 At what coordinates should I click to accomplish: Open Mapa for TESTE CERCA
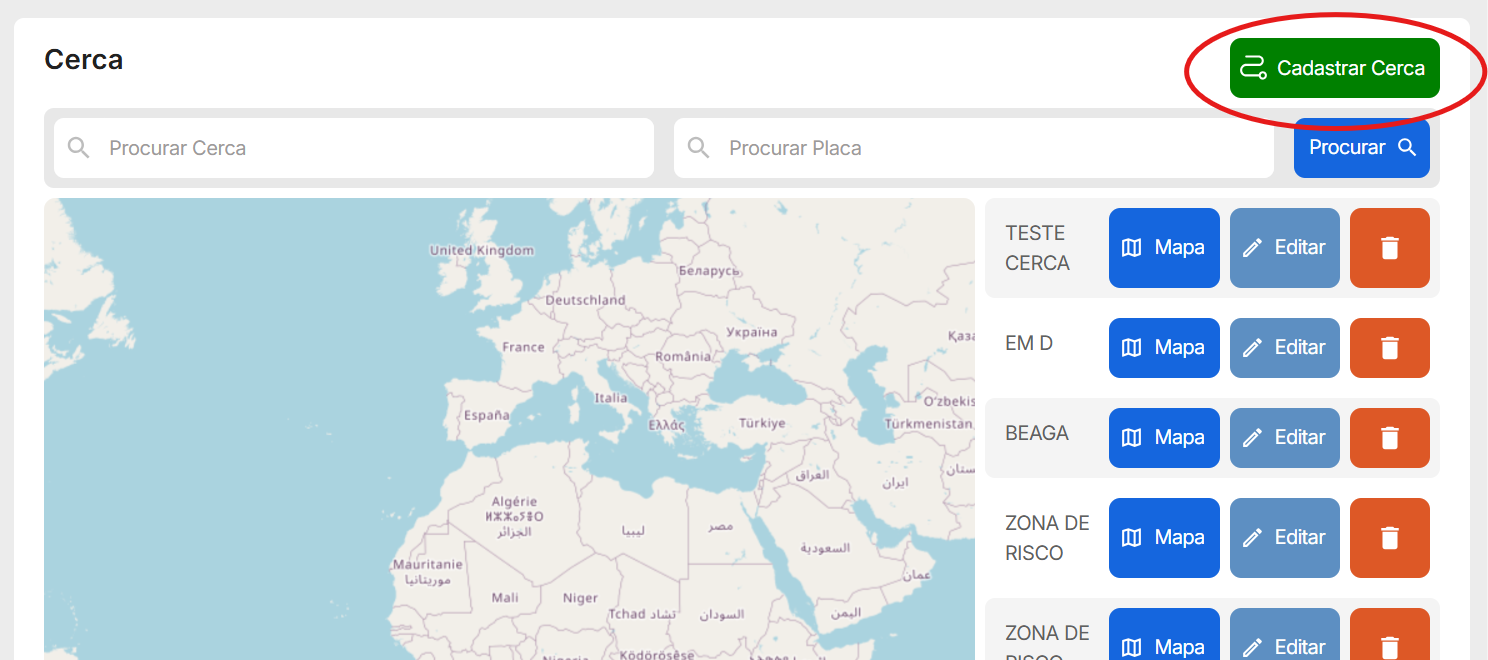pos(1164,248)
